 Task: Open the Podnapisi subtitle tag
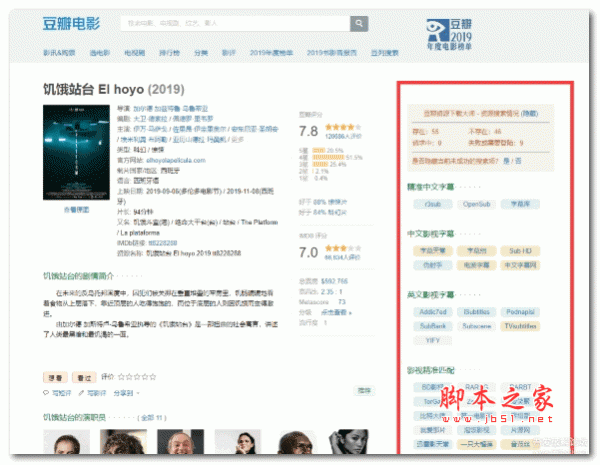[x=520, y=312]
